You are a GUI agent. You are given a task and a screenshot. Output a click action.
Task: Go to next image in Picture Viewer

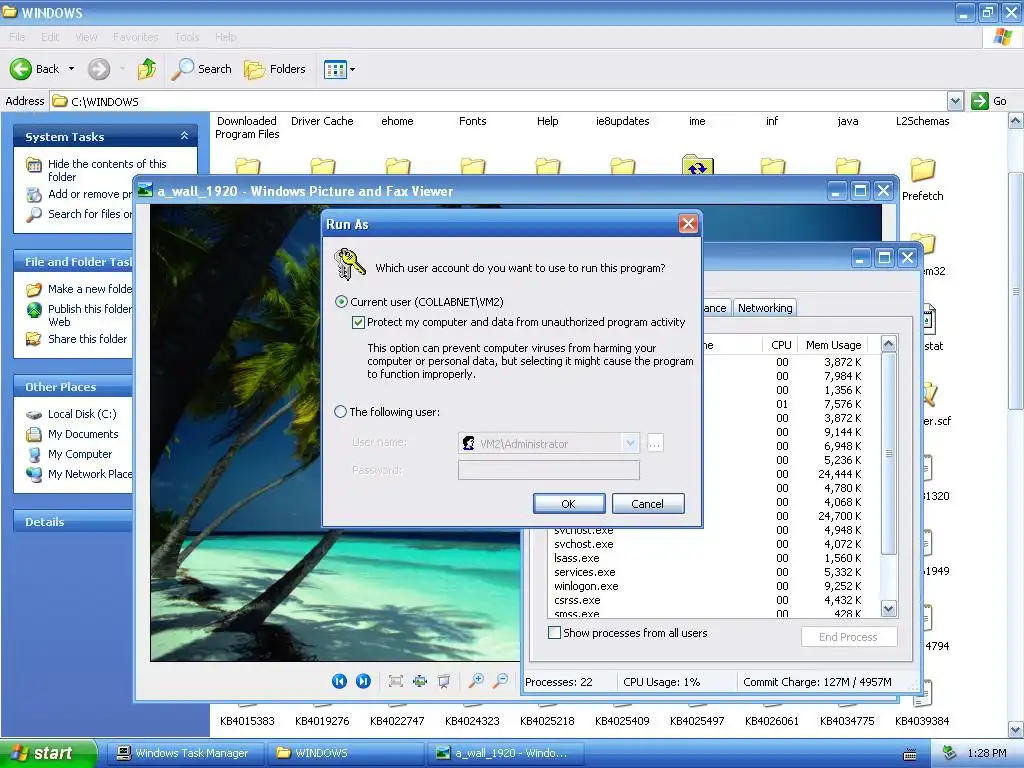coord(363,681)
